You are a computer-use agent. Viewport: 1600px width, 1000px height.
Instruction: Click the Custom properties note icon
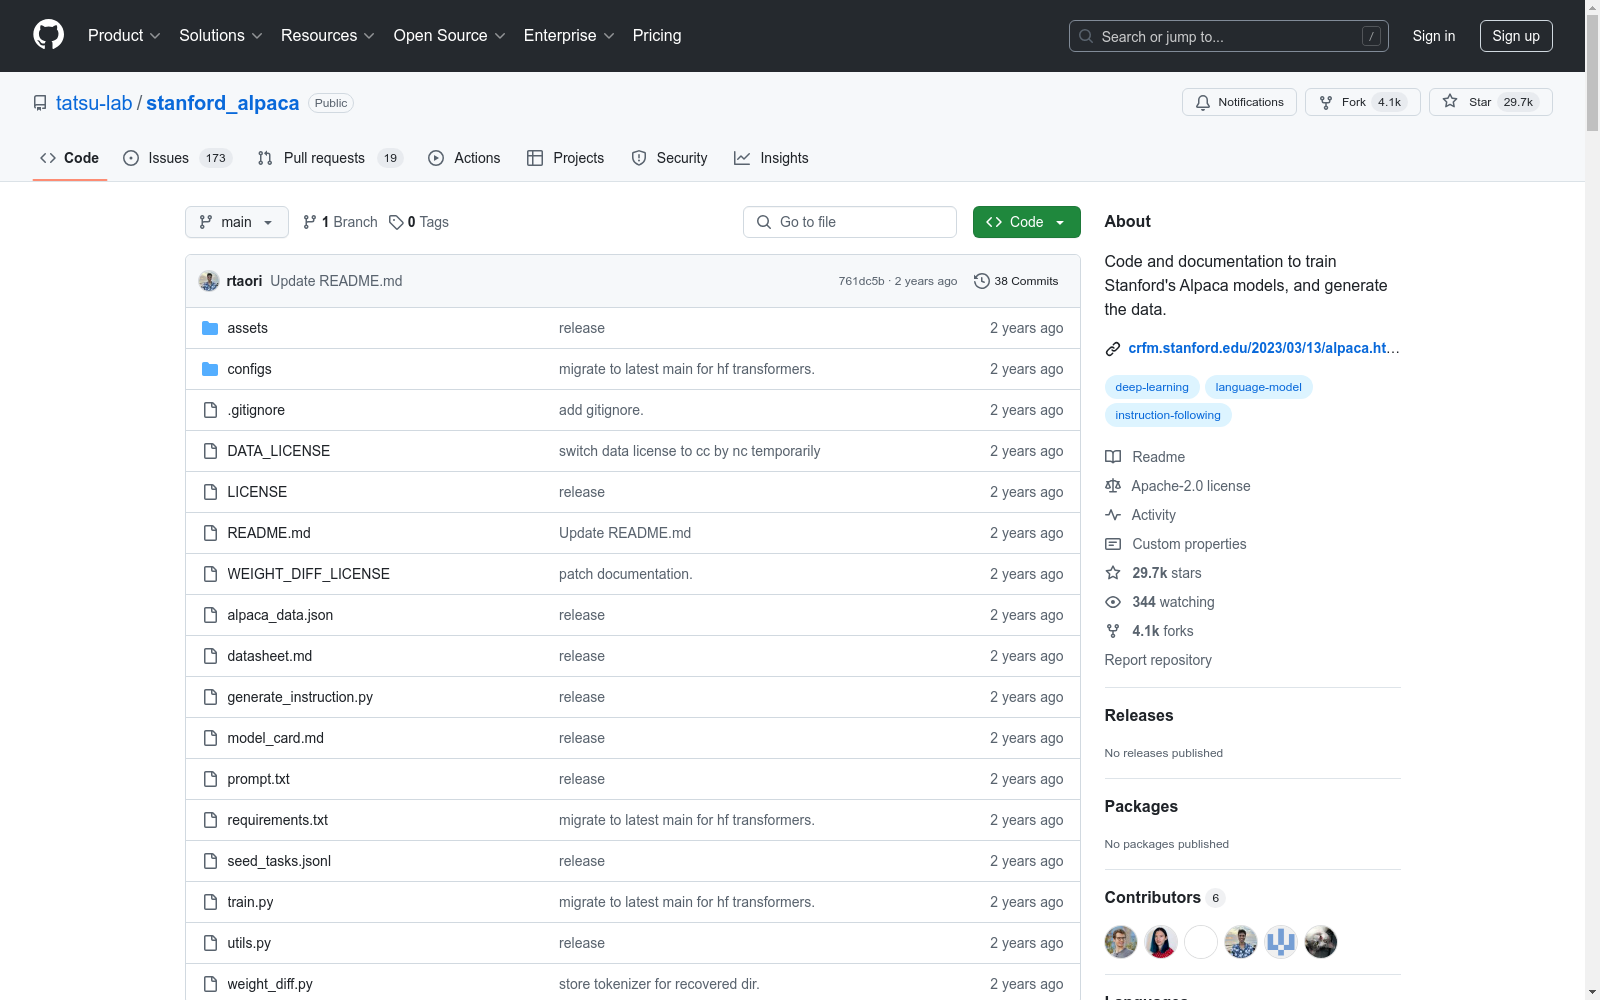[1113, 544]
